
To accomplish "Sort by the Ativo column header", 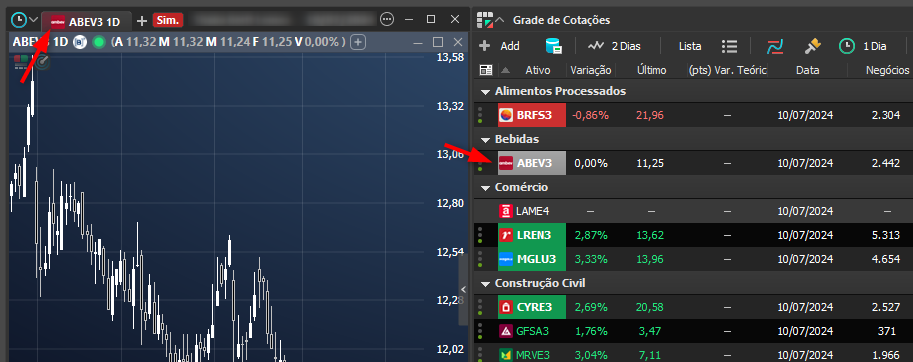I will tap(537, 70).
